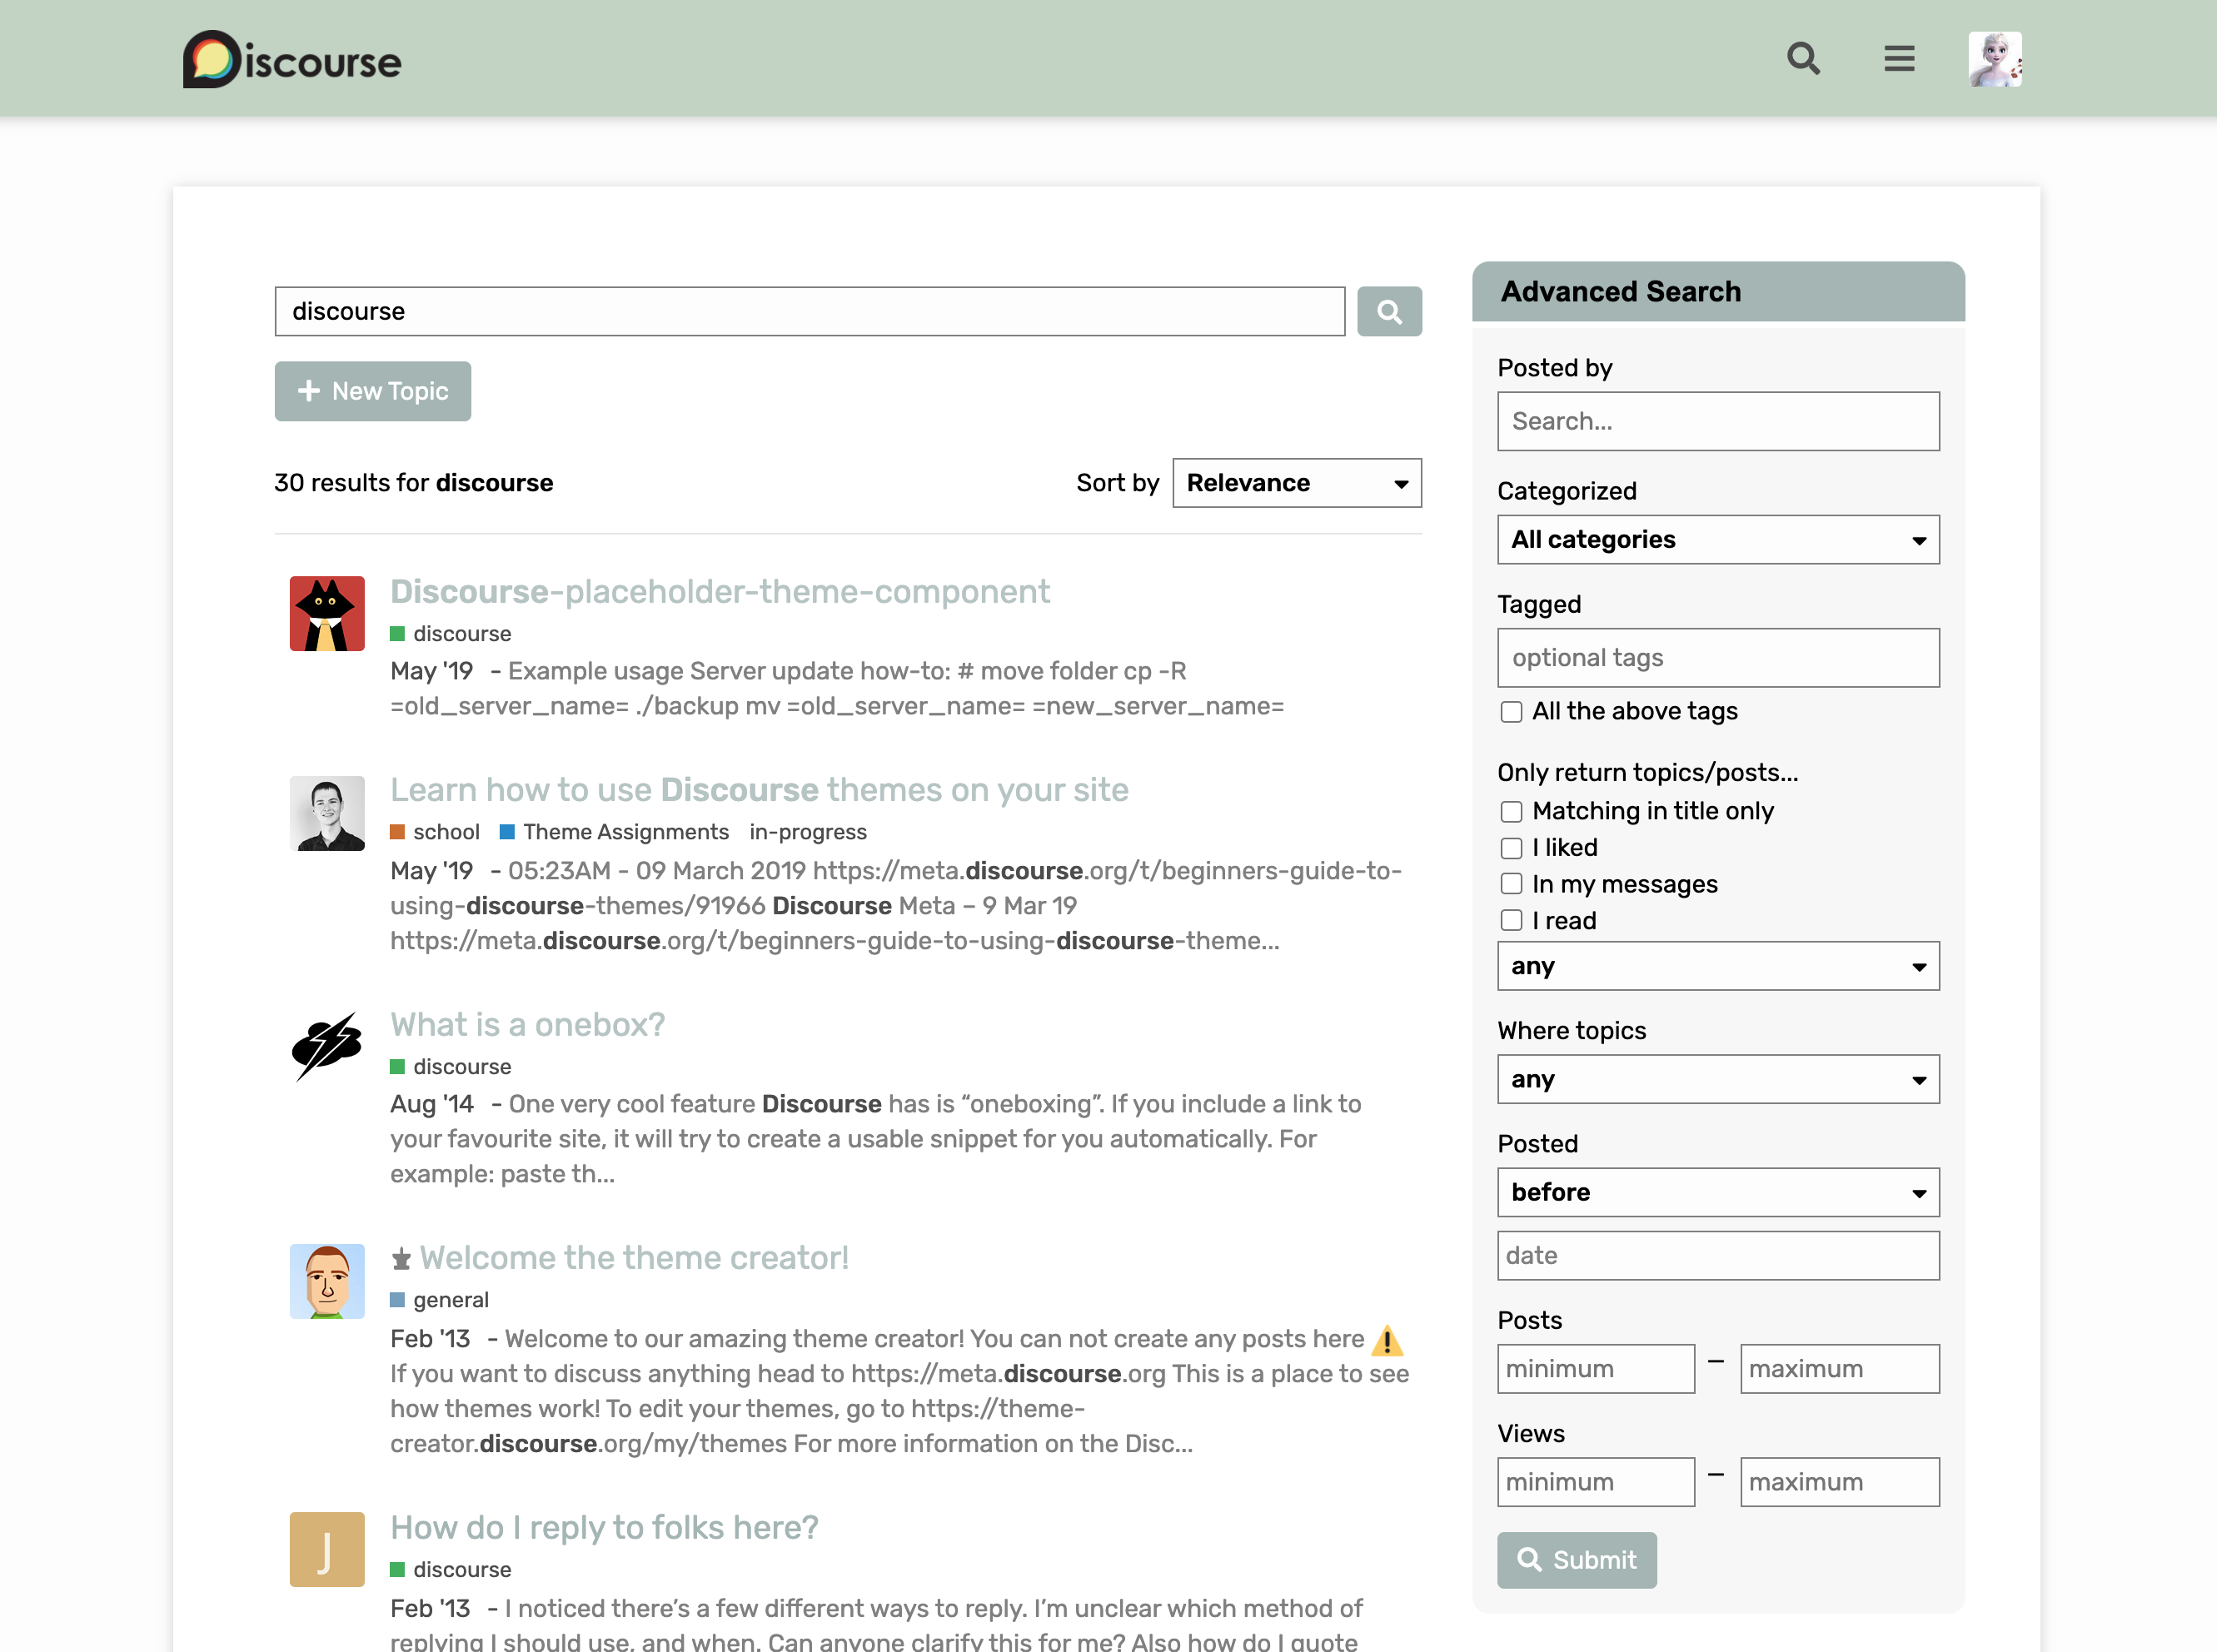
Task: Toggle the I liked checkbox
Action: (1511, 848)
